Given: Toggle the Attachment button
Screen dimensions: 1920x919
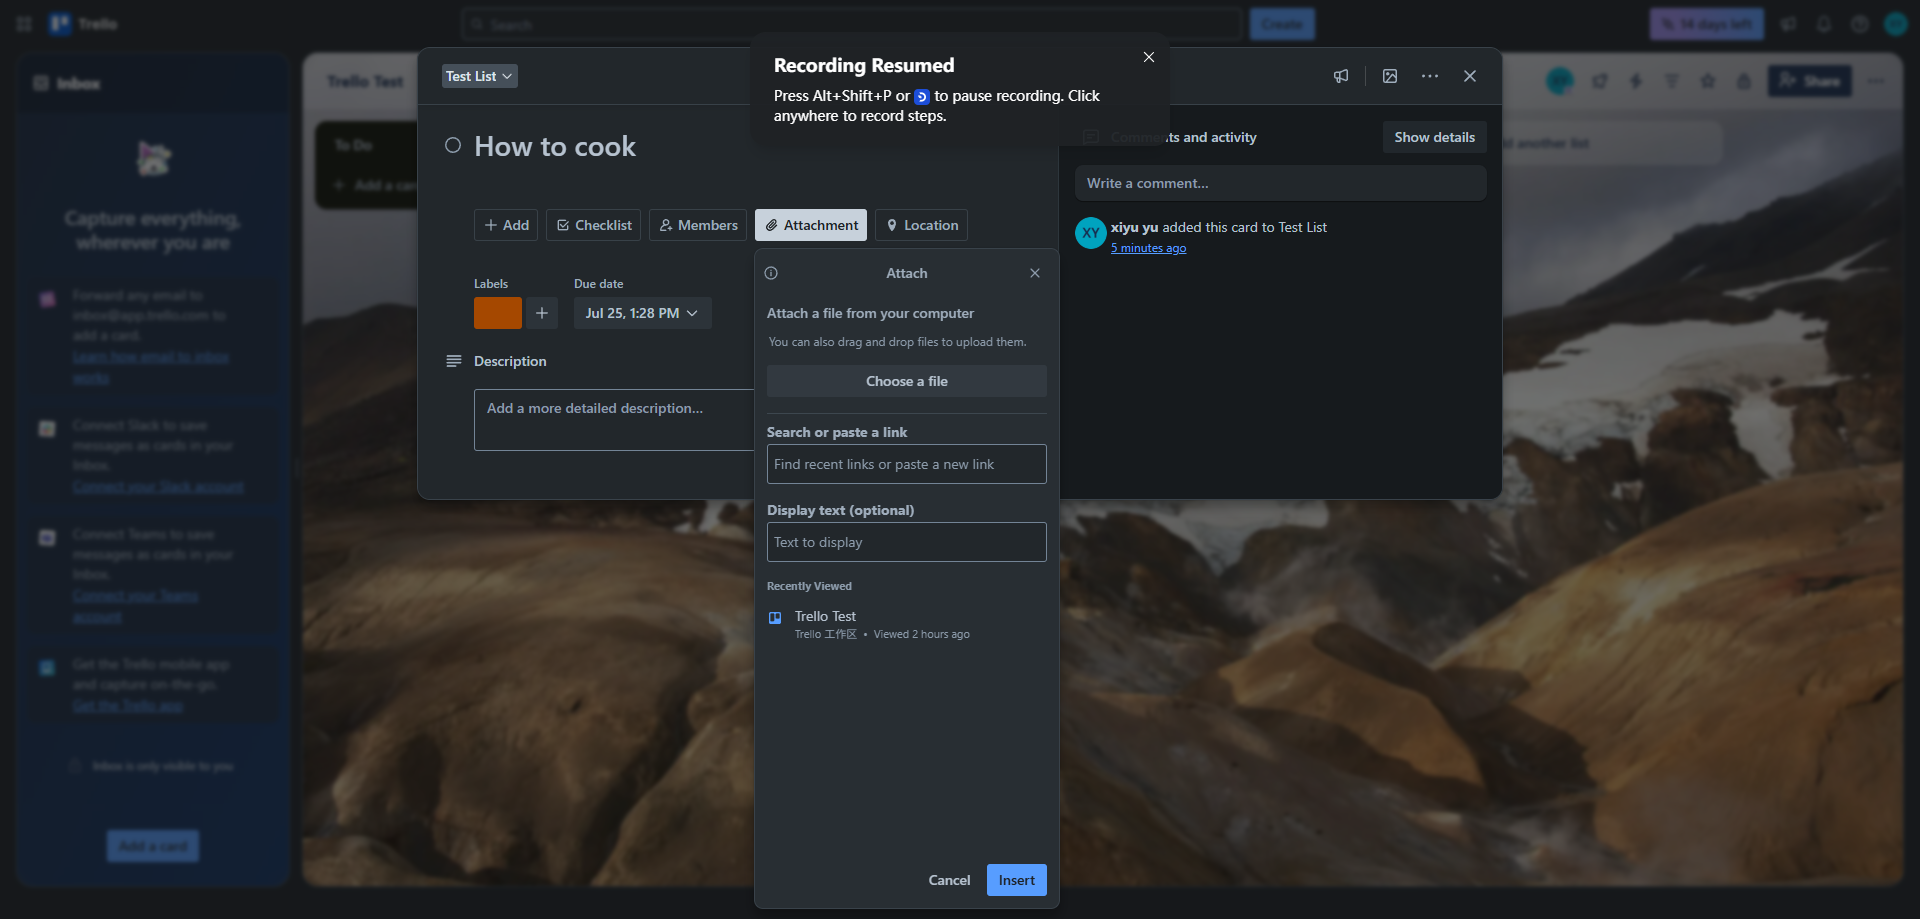Looking at the screenshot, I should (x=811, y=225).
